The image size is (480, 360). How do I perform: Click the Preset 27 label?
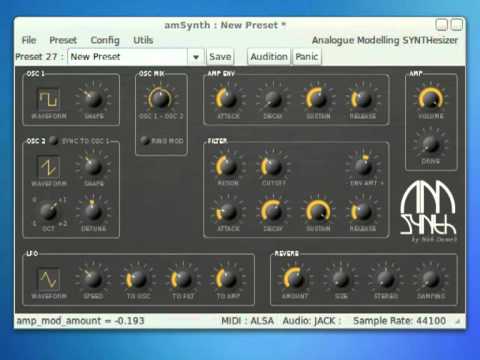(39, 57)
